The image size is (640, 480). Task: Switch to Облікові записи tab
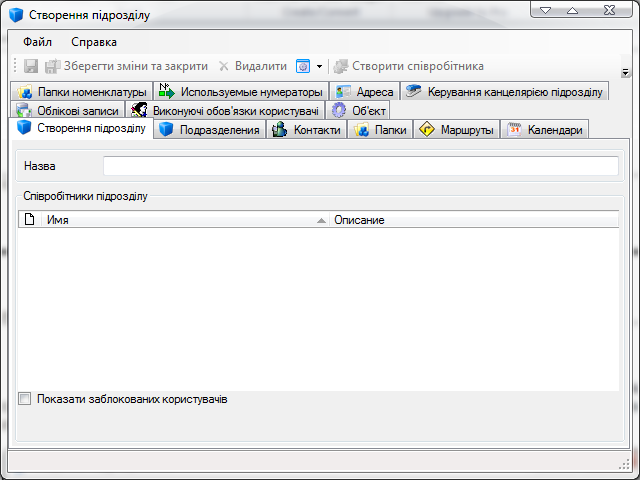[68, 111]
